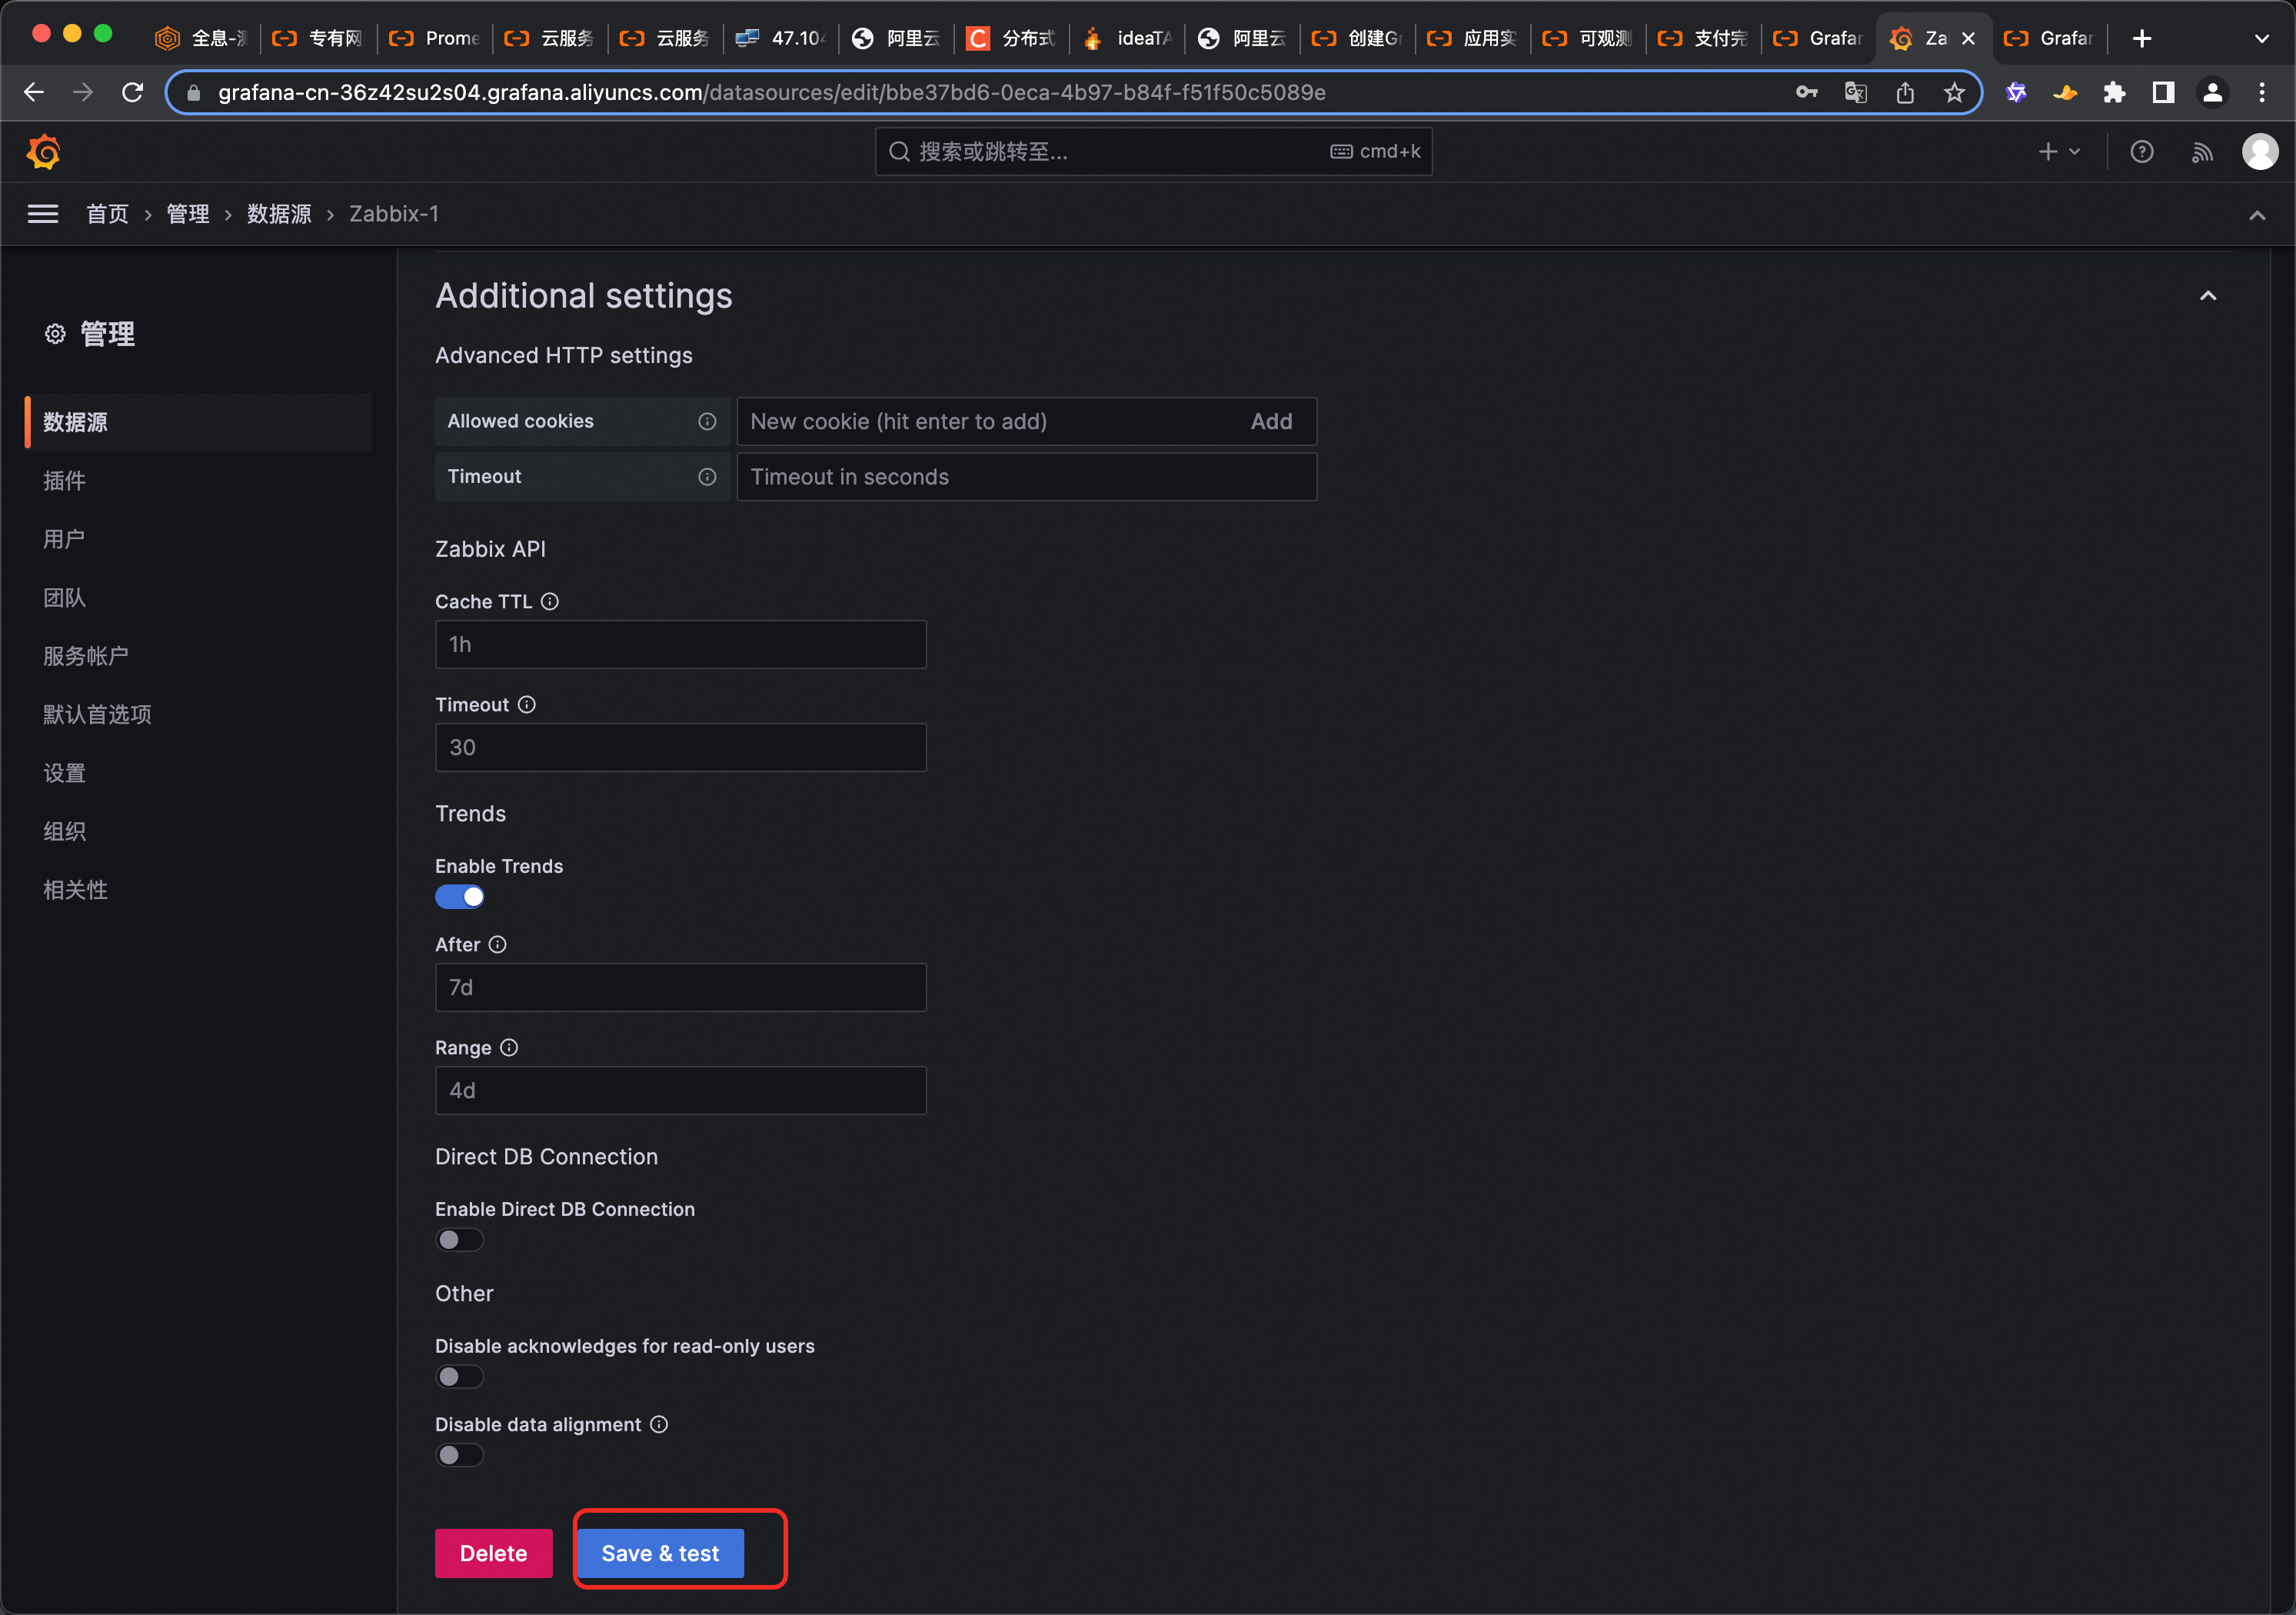2296x1615 pixels.
Task: Click the Zabbix API Timeout 30 field
Action: (681, 748)
